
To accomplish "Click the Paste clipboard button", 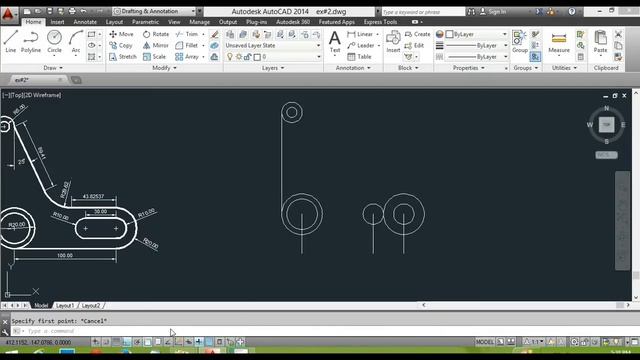I will pyautogui.click(x=600, y=42).
